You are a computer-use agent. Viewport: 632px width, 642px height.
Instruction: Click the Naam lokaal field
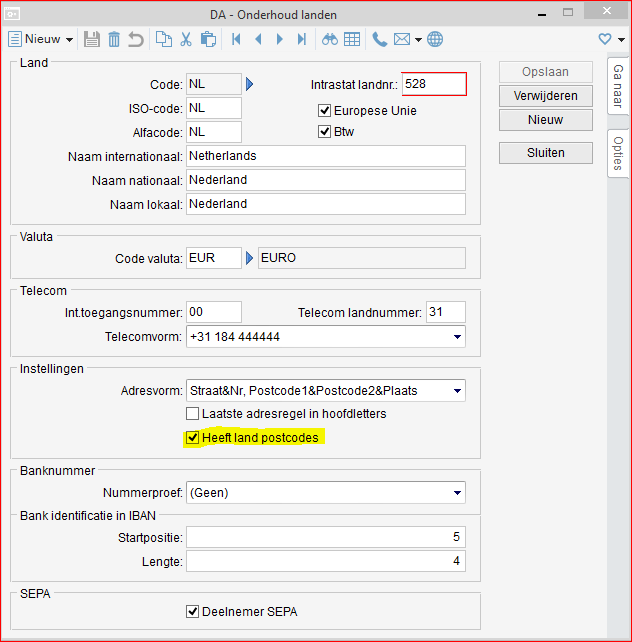(x=326, y=204)
